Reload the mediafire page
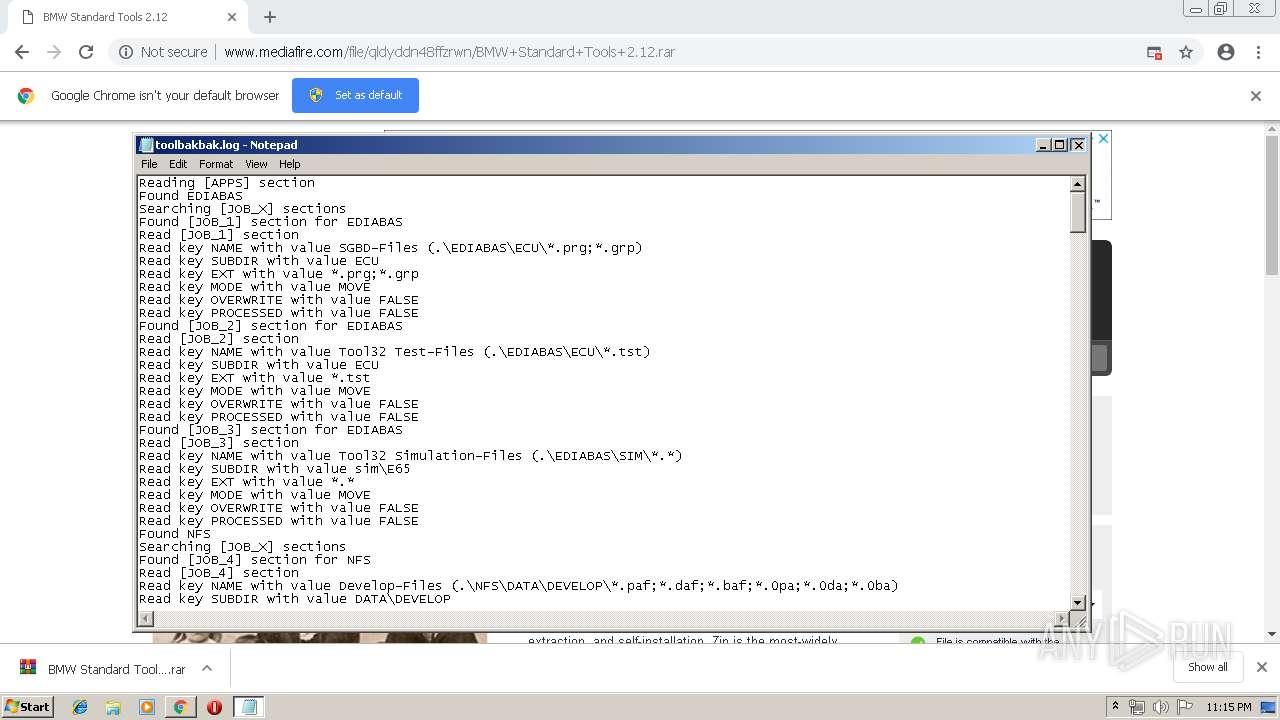The image size is (1280, 720). [x=86, y=52]
